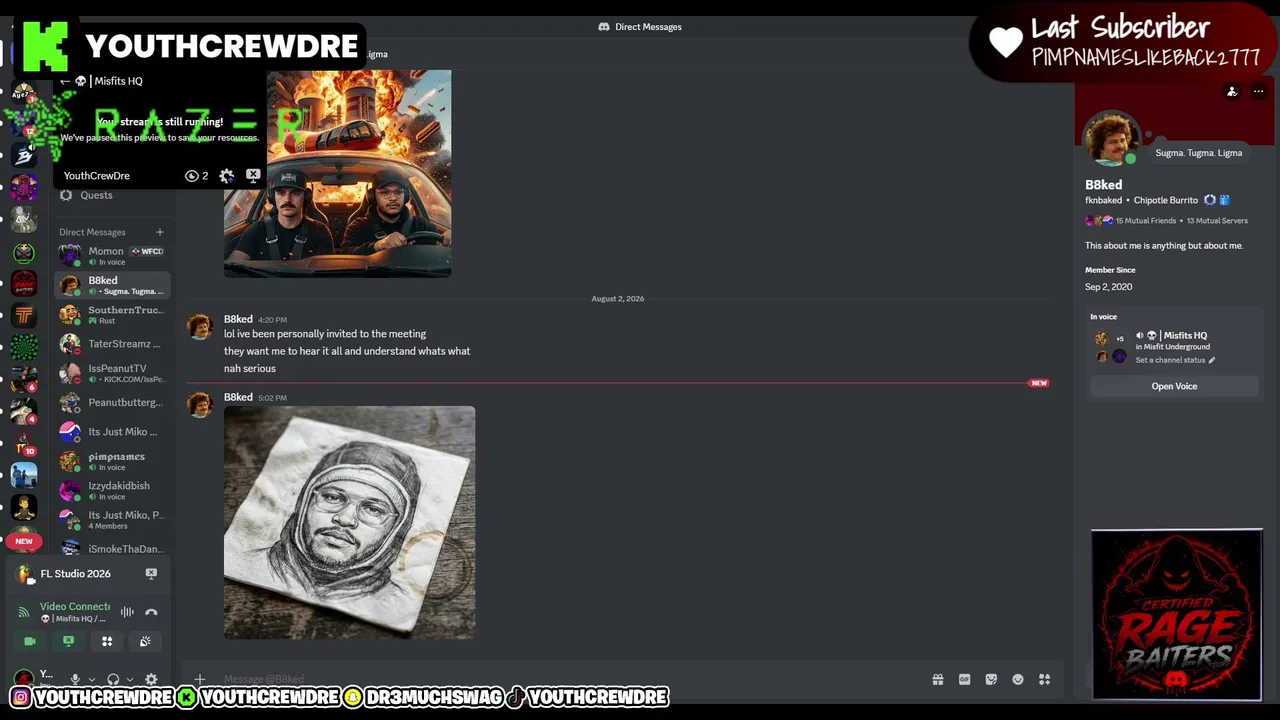Toggle camera in voice panel
Image resolution: width=1280 pixels, height=720 pixels.
pos(30,641)
